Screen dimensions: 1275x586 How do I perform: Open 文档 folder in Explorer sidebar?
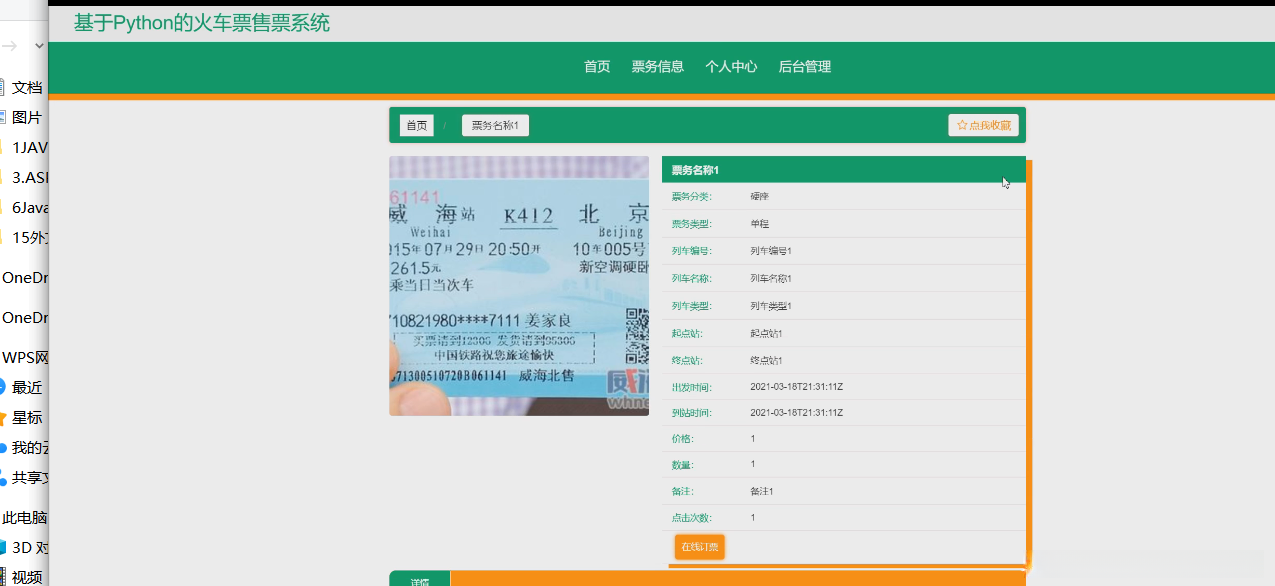26,87
